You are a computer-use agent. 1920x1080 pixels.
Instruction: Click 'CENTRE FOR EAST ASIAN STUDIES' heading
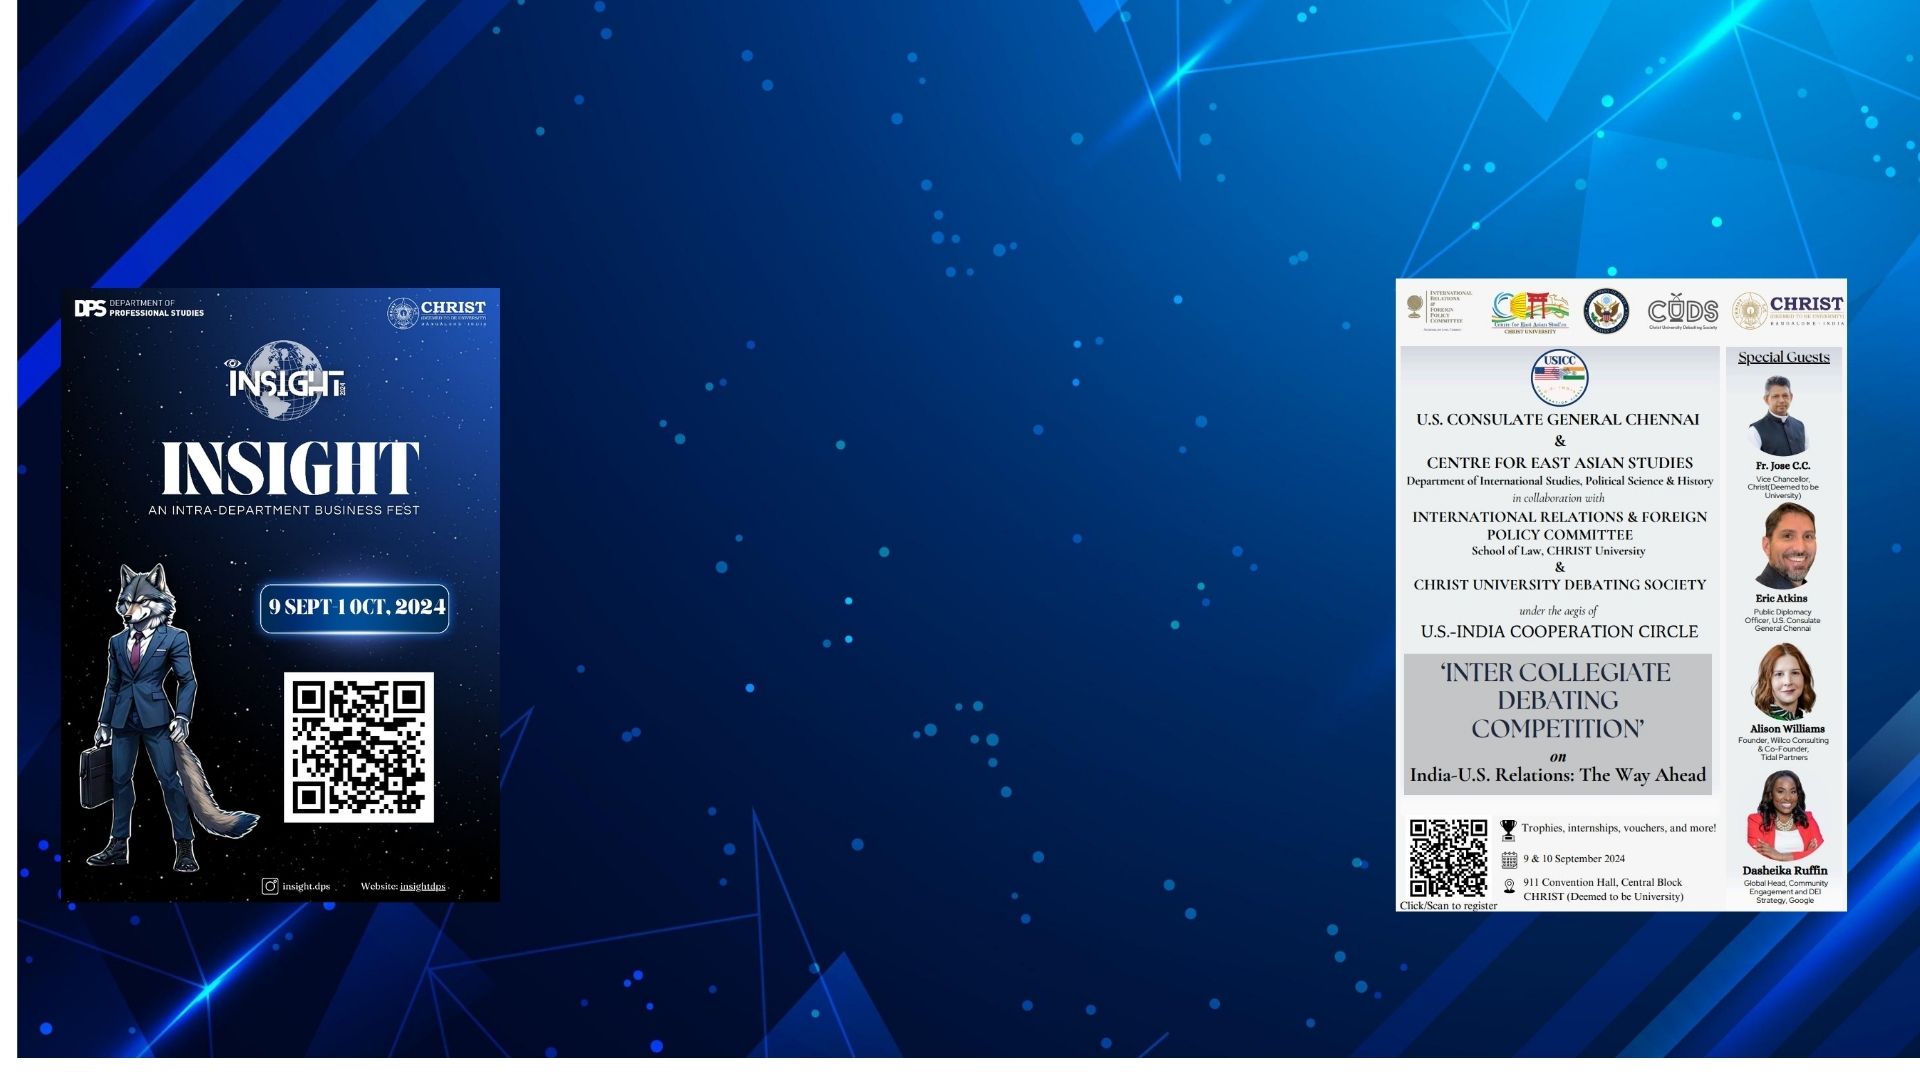pyautogui.click(x=1560, y=463)
